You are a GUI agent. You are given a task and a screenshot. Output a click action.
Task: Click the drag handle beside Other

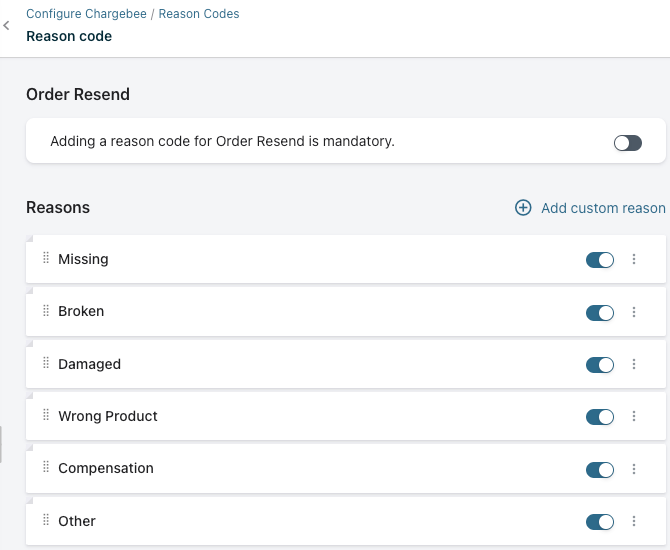[x=46, y=521]
